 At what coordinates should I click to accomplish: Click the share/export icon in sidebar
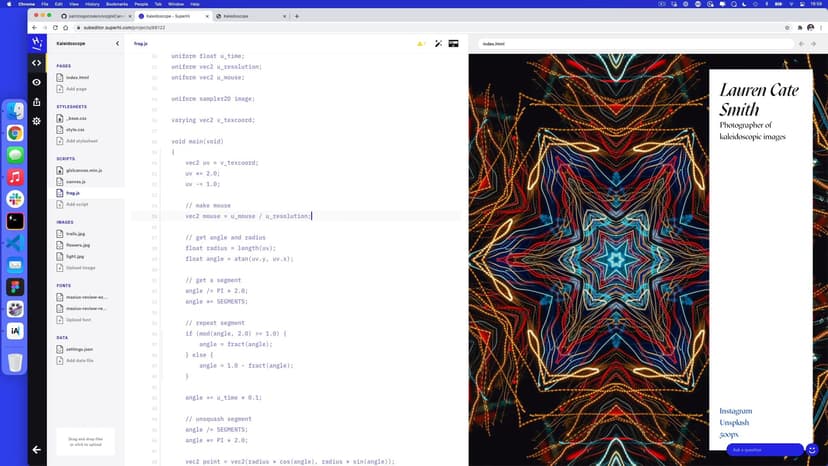[x=37, y=101]
